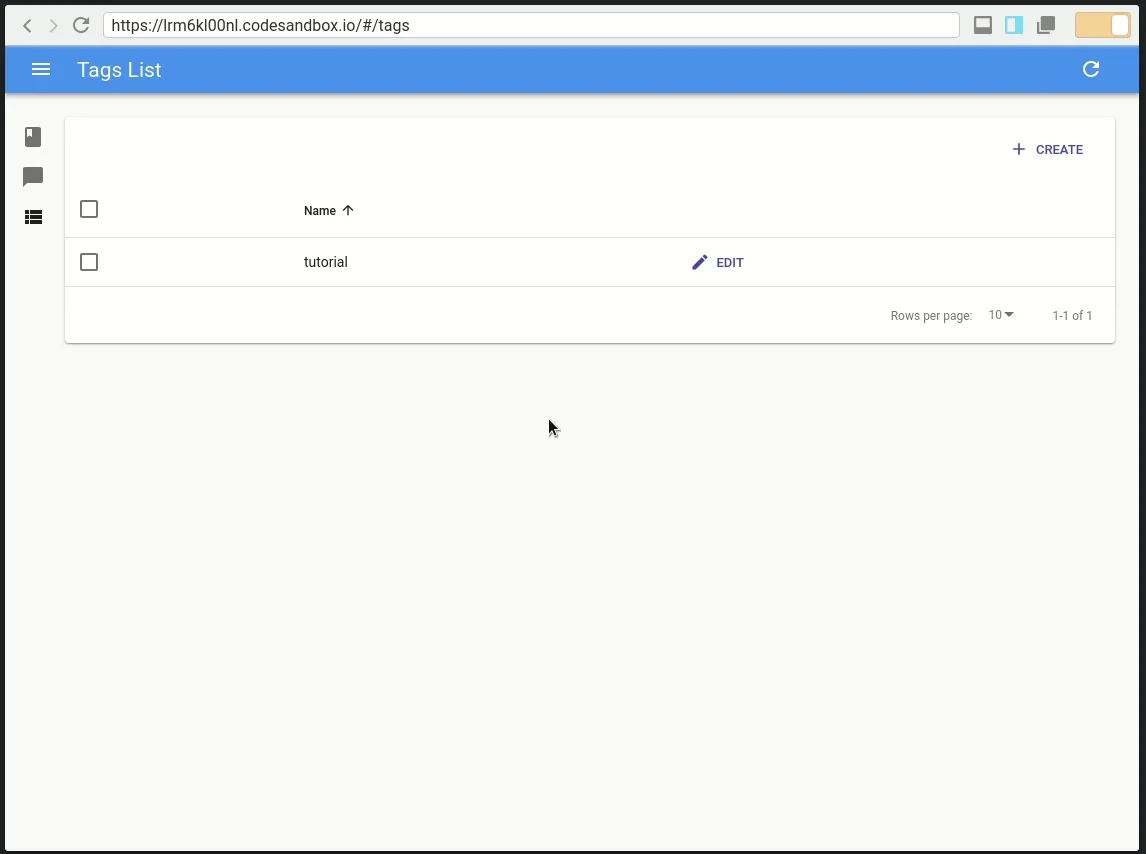Open the posts section via the book icon

click(x=33, y=137)
